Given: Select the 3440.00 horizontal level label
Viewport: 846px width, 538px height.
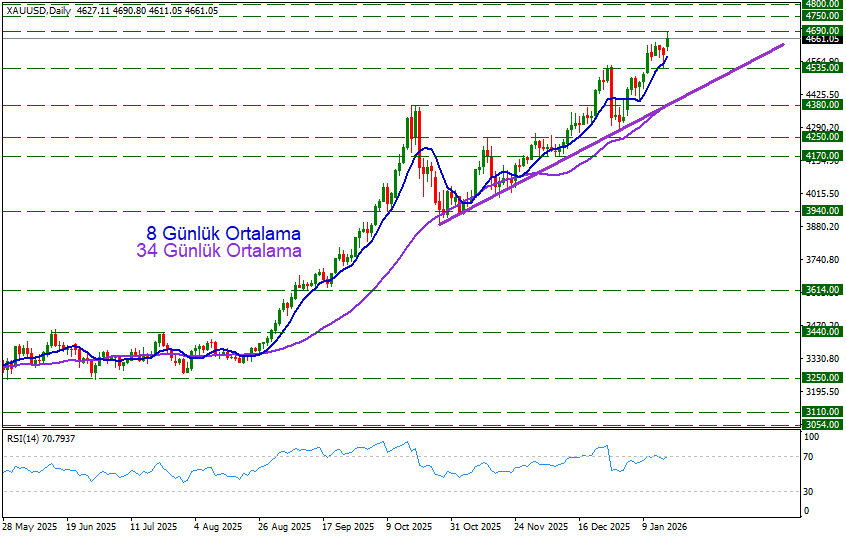Looking at the screenshot, I should (x=821, y=332).
